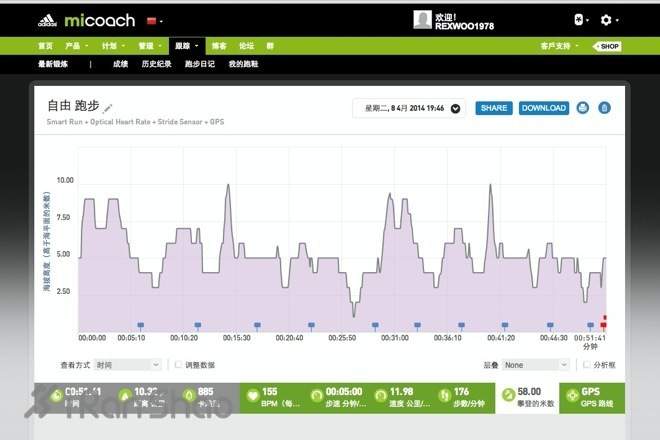660x440 pixels.
Task: Edit workout name with pencil icon
Action: click(x=108, y=108)
